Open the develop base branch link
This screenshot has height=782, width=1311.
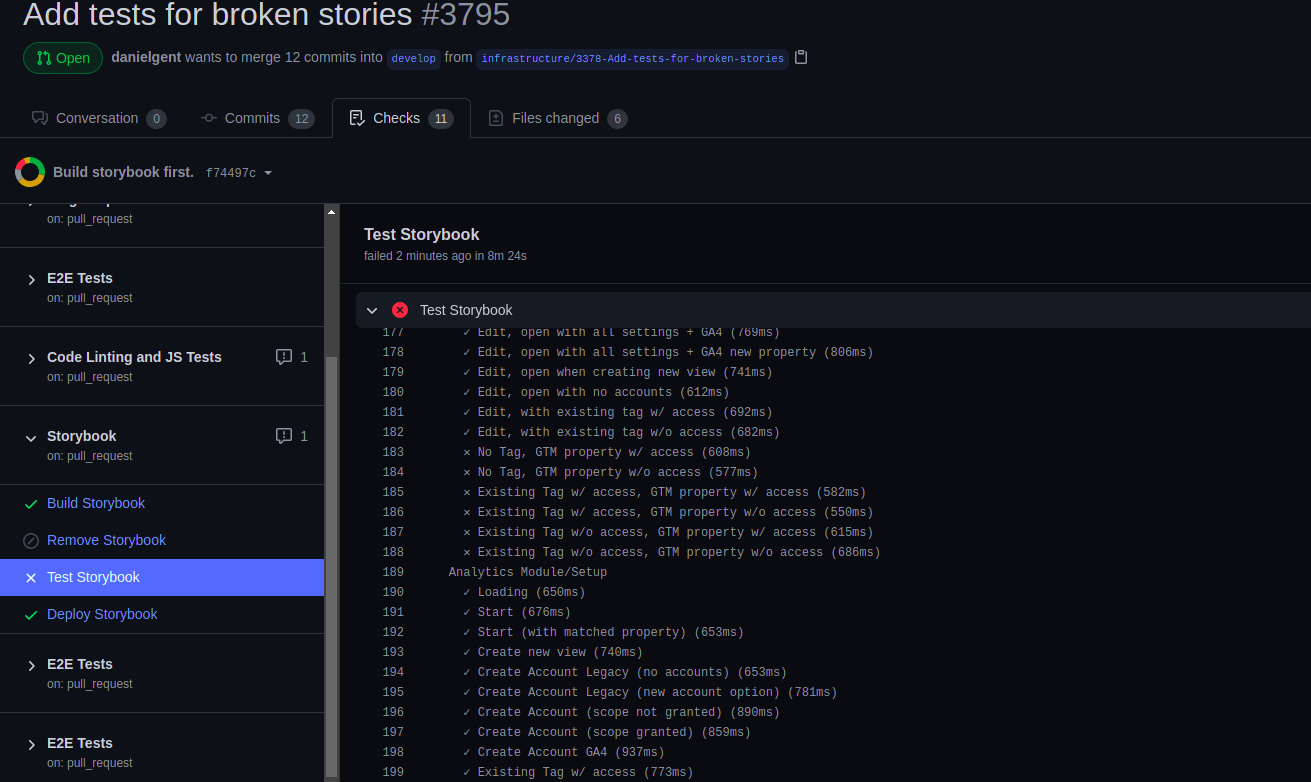[x=414, y=58]
